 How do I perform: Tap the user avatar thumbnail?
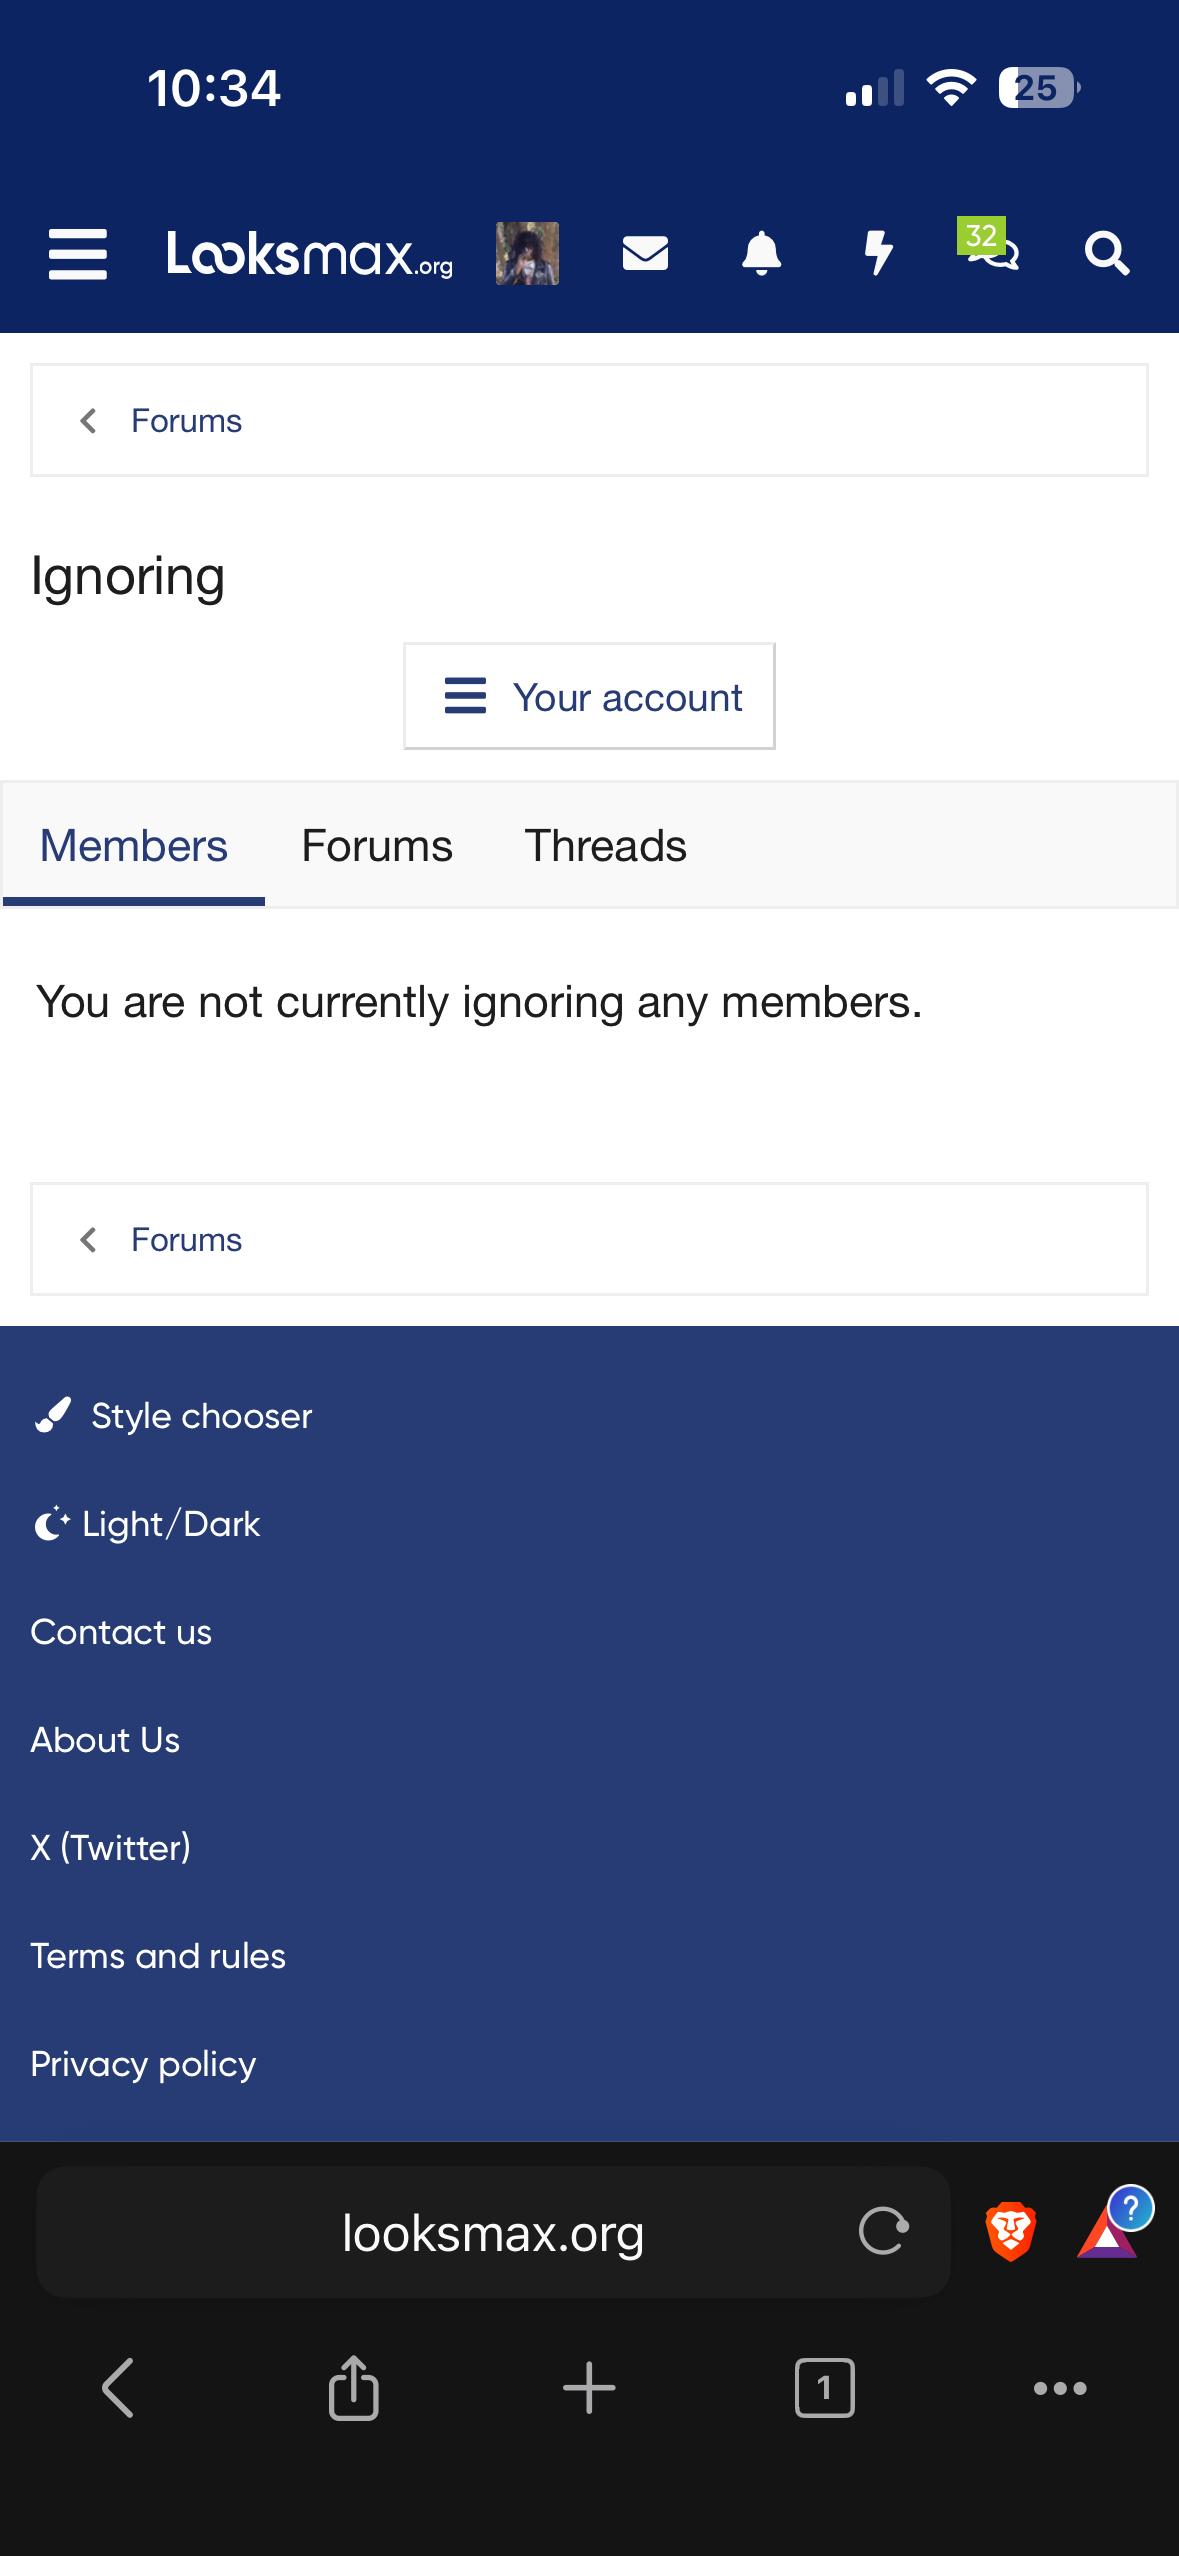[527, 253]
